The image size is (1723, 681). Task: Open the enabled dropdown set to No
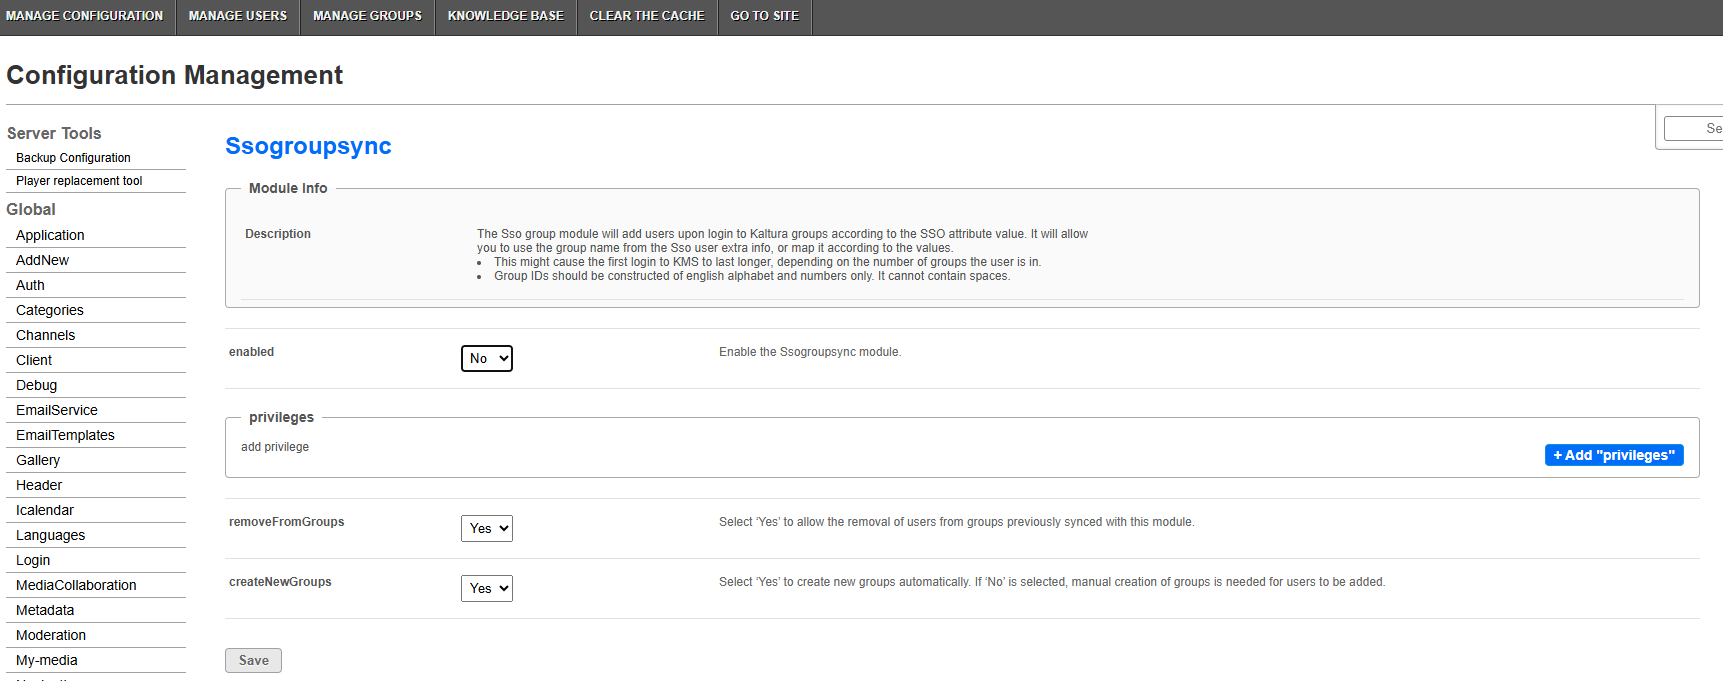(x=486, y=358)
